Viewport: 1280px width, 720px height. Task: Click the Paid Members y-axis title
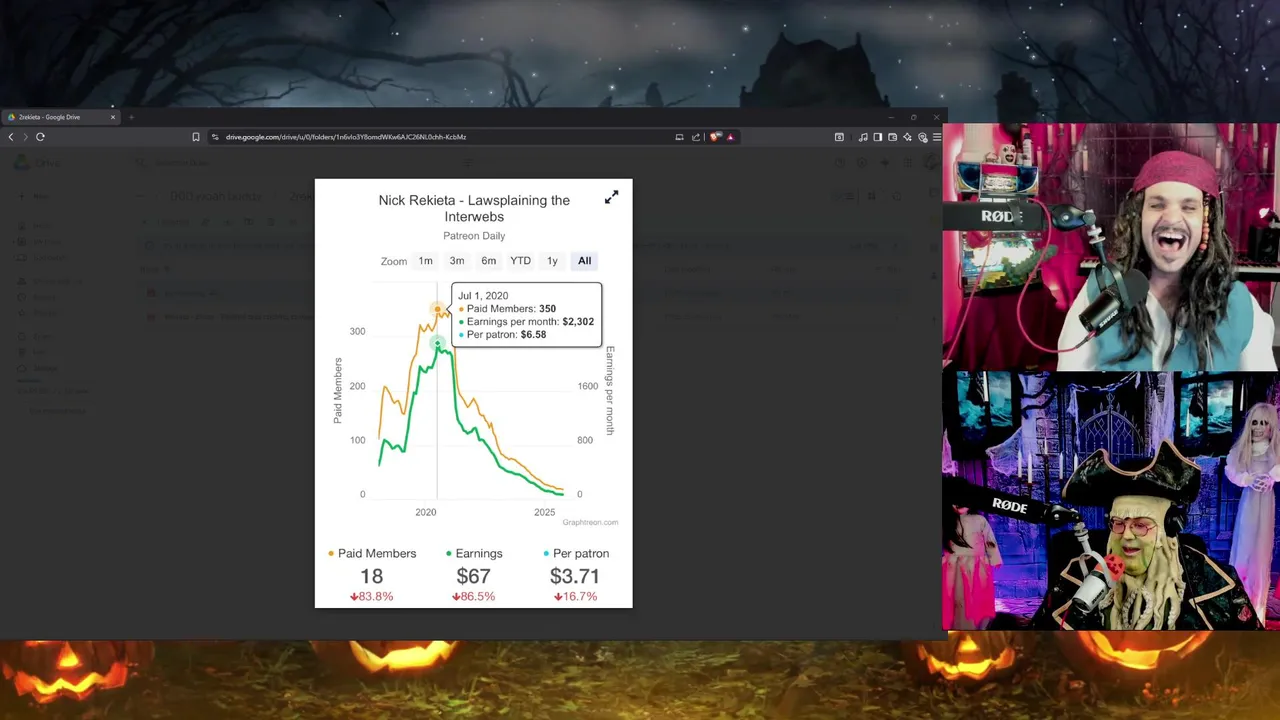click(x=338, y=390)
